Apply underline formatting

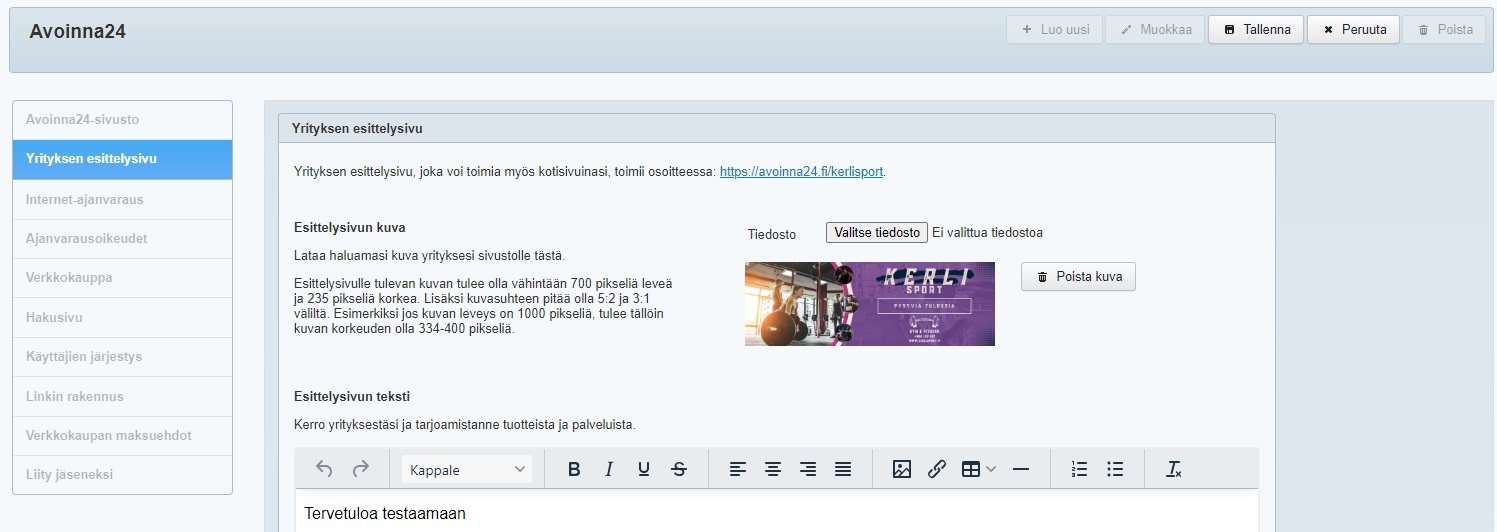point(644,469)
